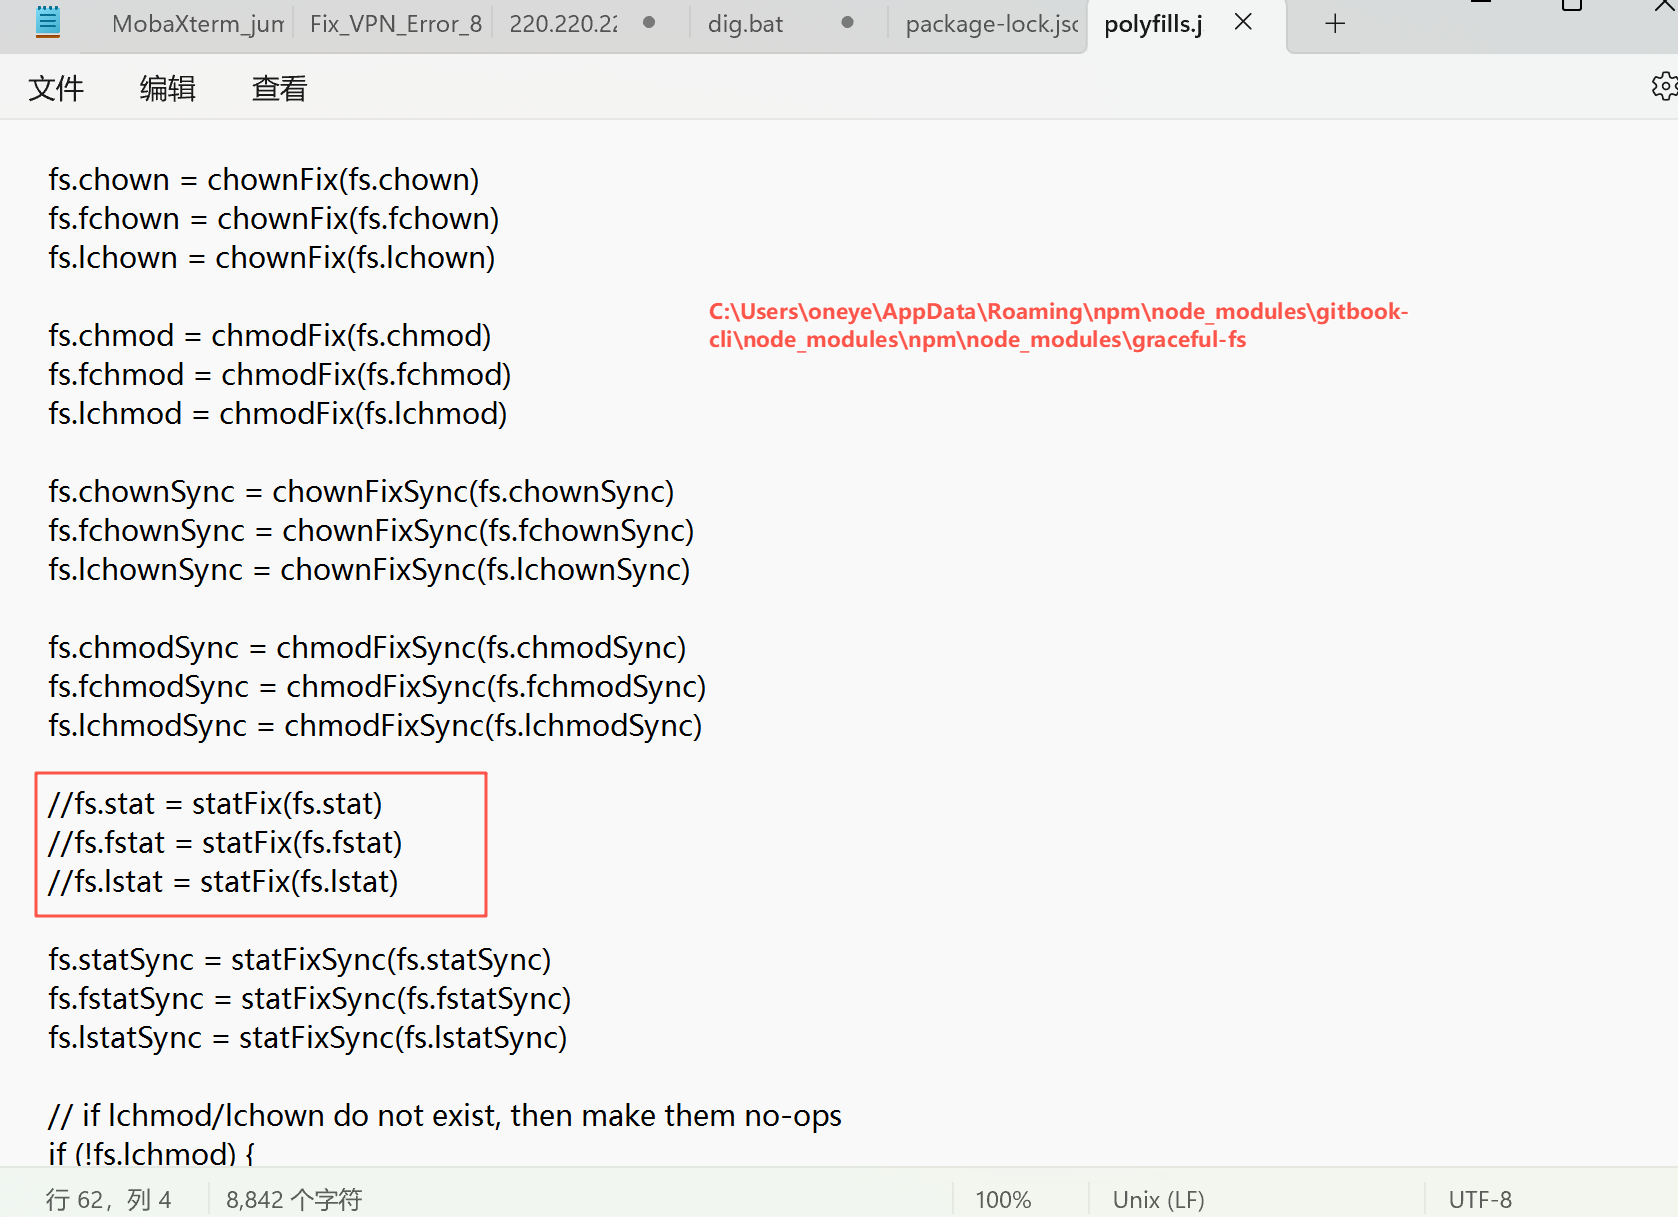Click line fs.fchown = chownFix(fs.fchown)

point(274,219)
